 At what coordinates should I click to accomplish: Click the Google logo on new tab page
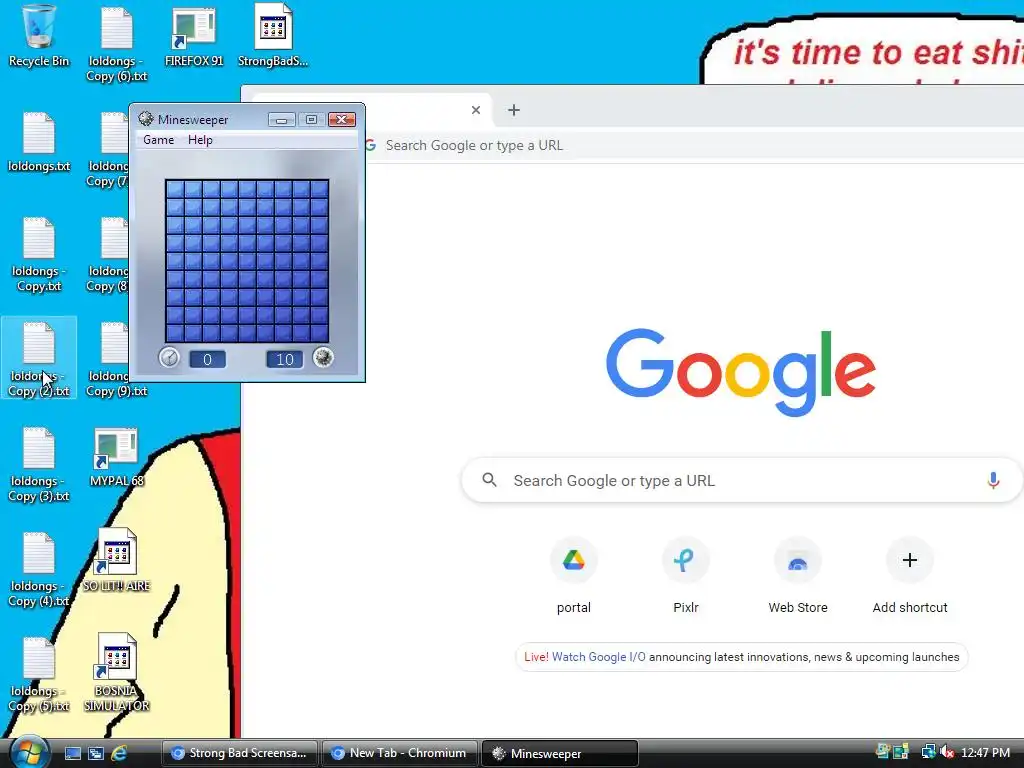(x=741, y=372)
